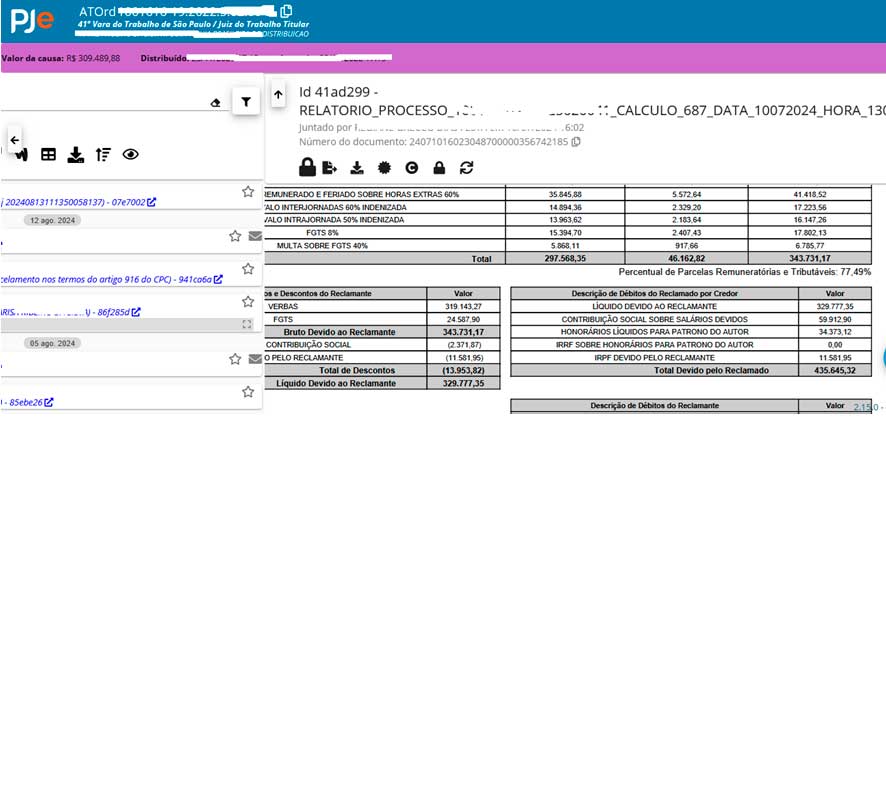This screenshot has height=797, width=886.
Task: Select honorários líquidos para patrono value 34.373,12
Action: coord(835,332)
